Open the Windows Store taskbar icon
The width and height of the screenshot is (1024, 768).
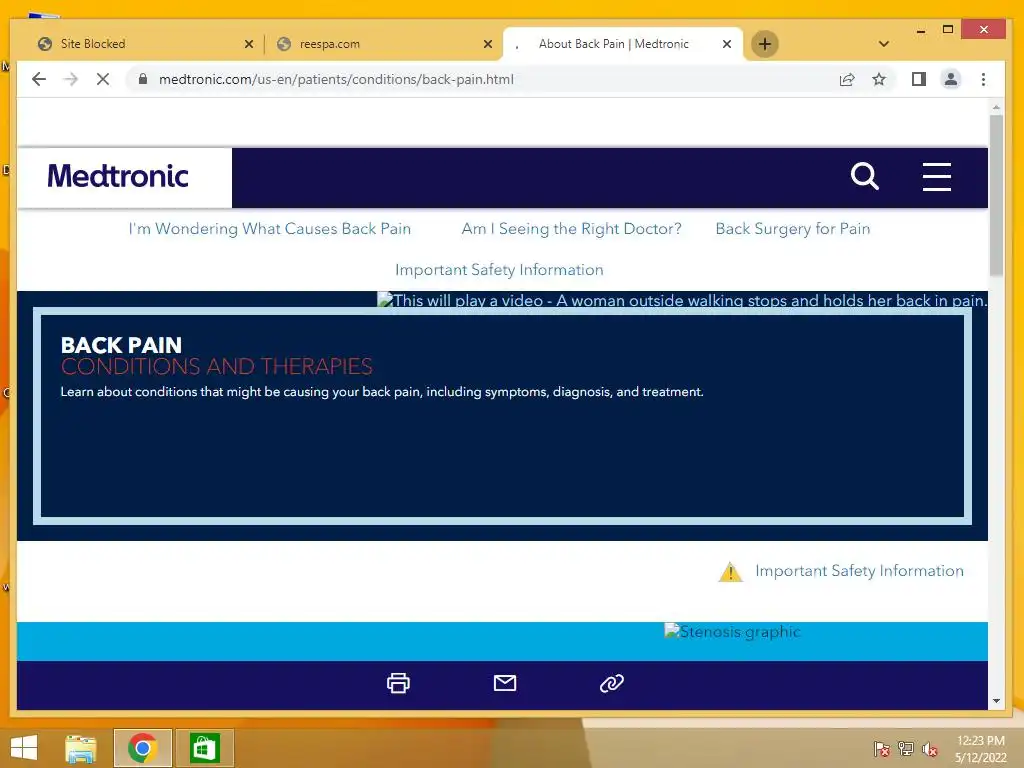coord(204,748)
